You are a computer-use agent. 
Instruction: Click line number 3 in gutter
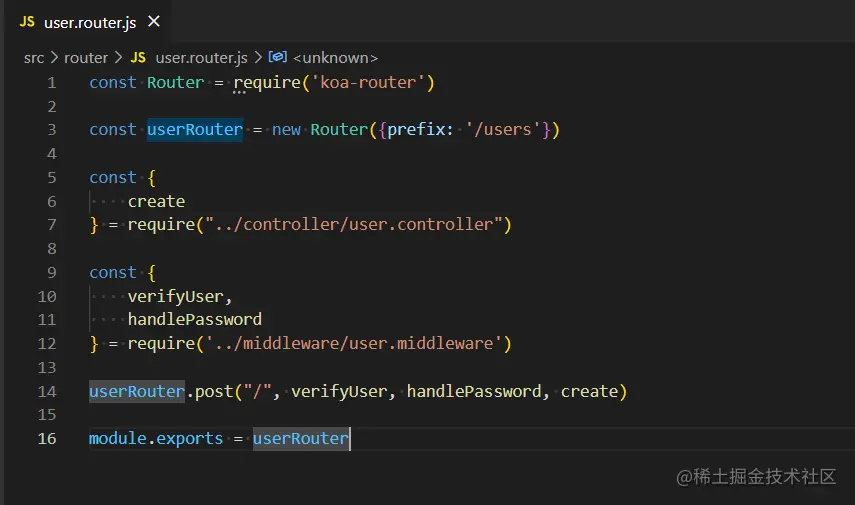tap(52, 130)
